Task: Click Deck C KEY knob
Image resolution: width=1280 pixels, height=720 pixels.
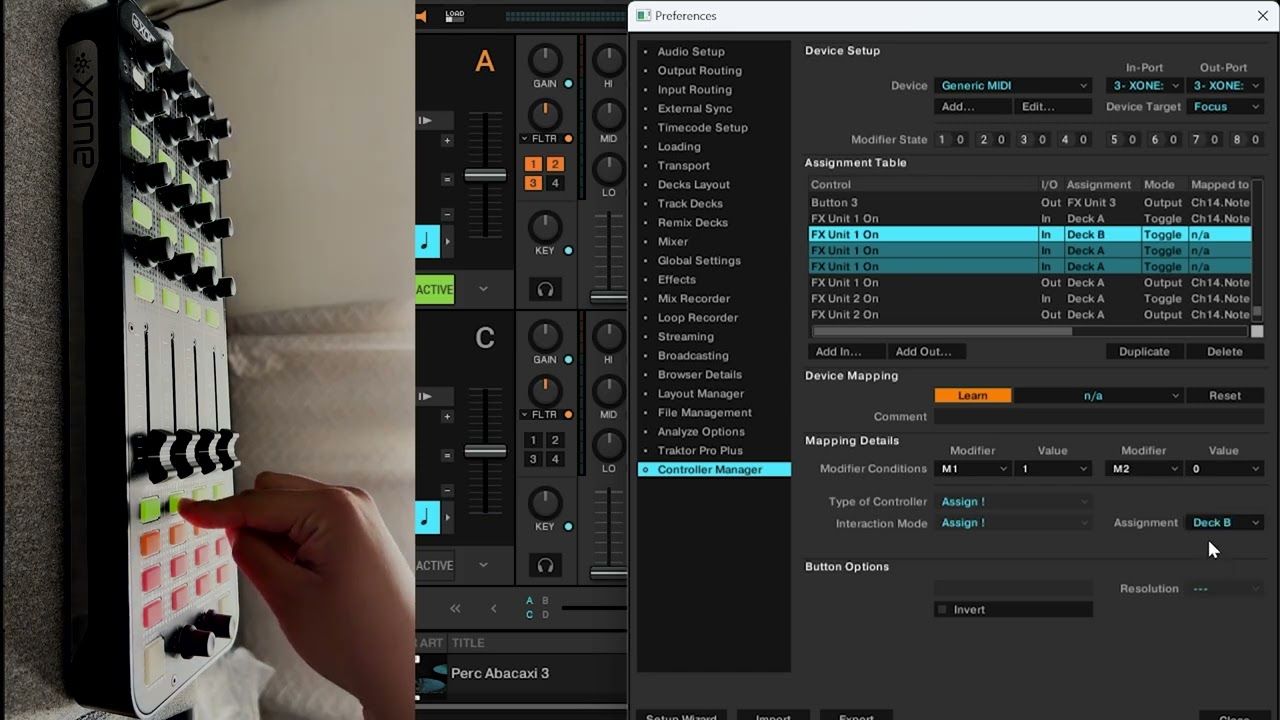Action: [x=544, y=502]
